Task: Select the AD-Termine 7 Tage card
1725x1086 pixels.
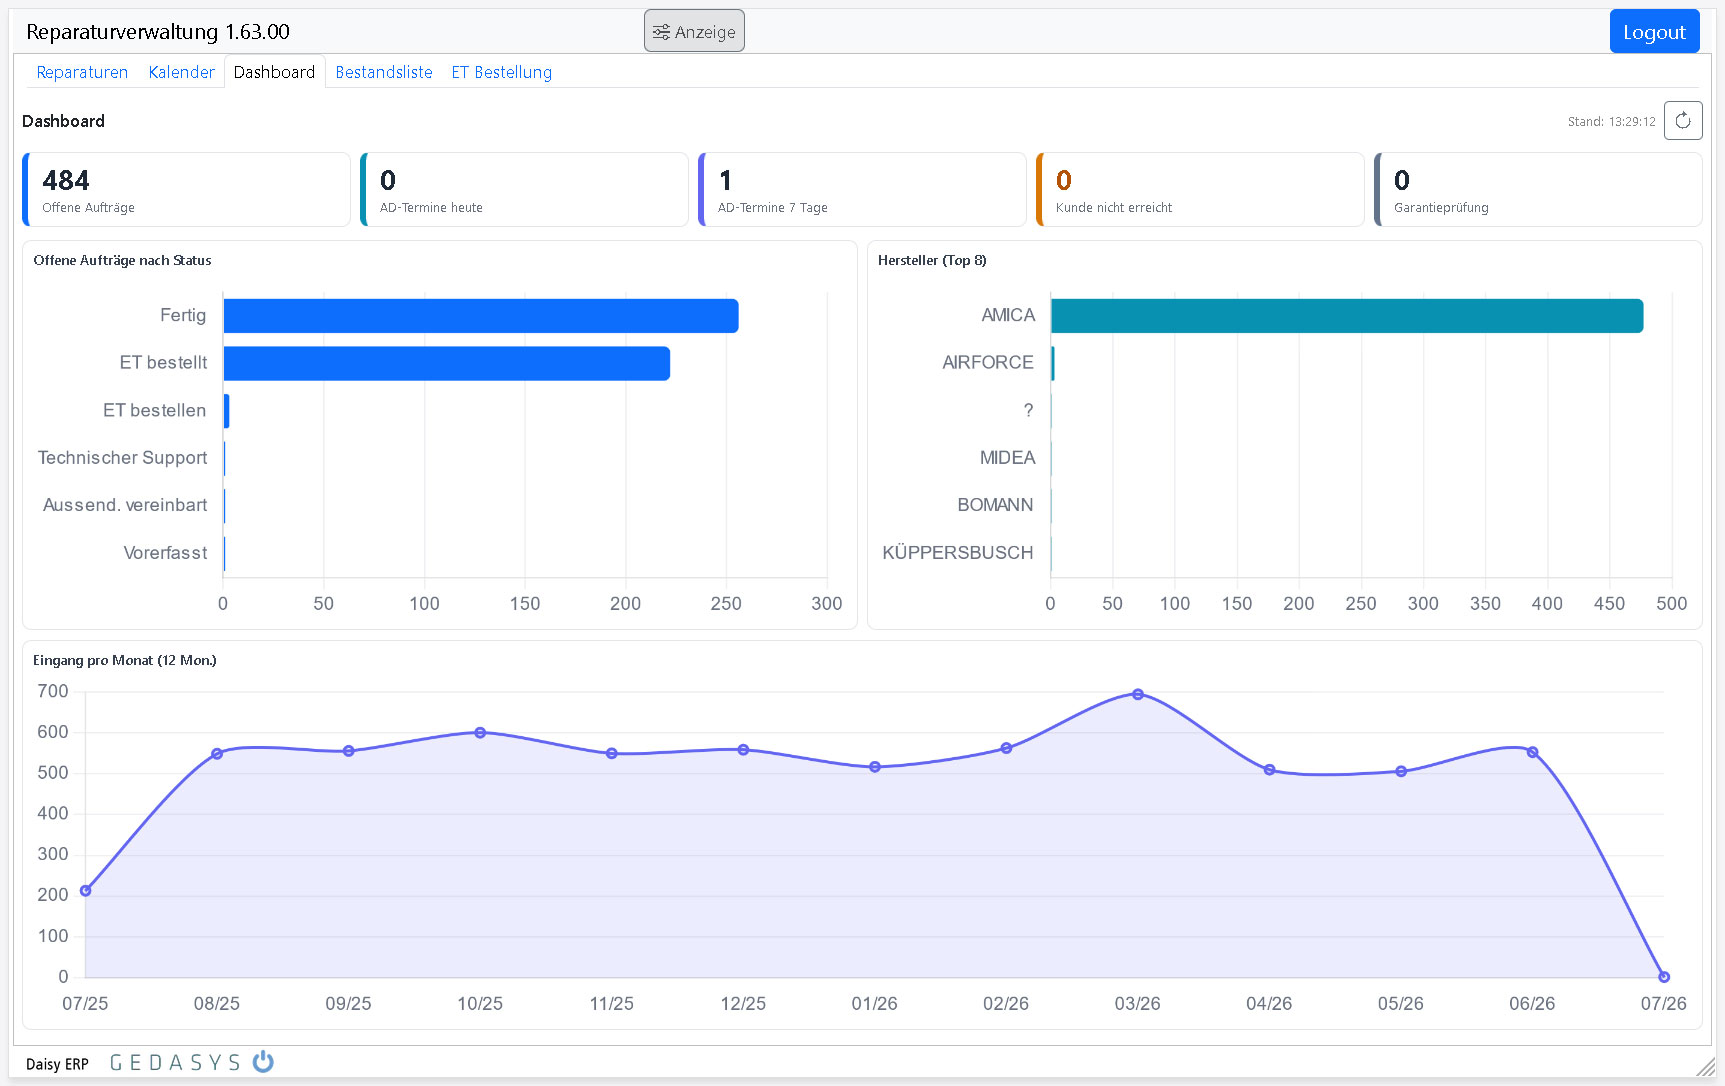Action: [862, 190]
